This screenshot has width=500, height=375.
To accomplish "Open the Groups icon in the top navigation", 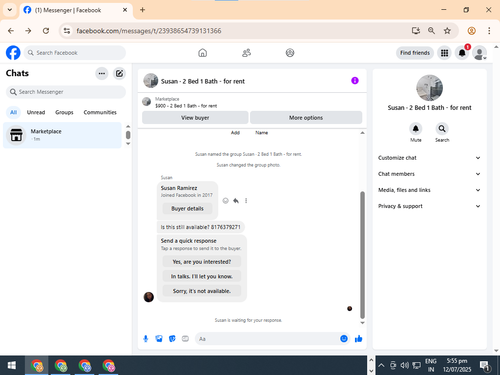I will [290, 53].
